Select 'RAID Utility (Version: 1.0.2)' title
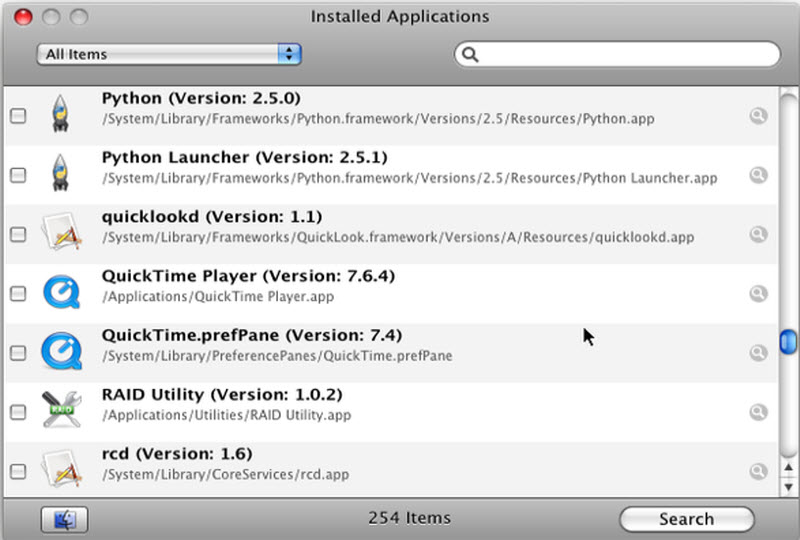 pos(222,394)
